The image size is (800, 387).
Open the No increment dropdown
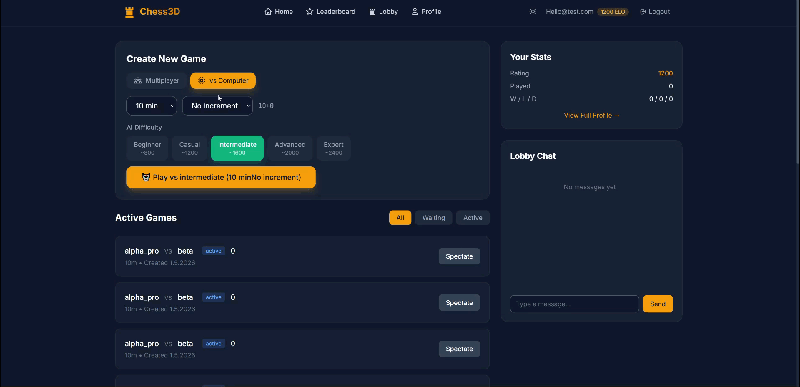tap(217, 106)
